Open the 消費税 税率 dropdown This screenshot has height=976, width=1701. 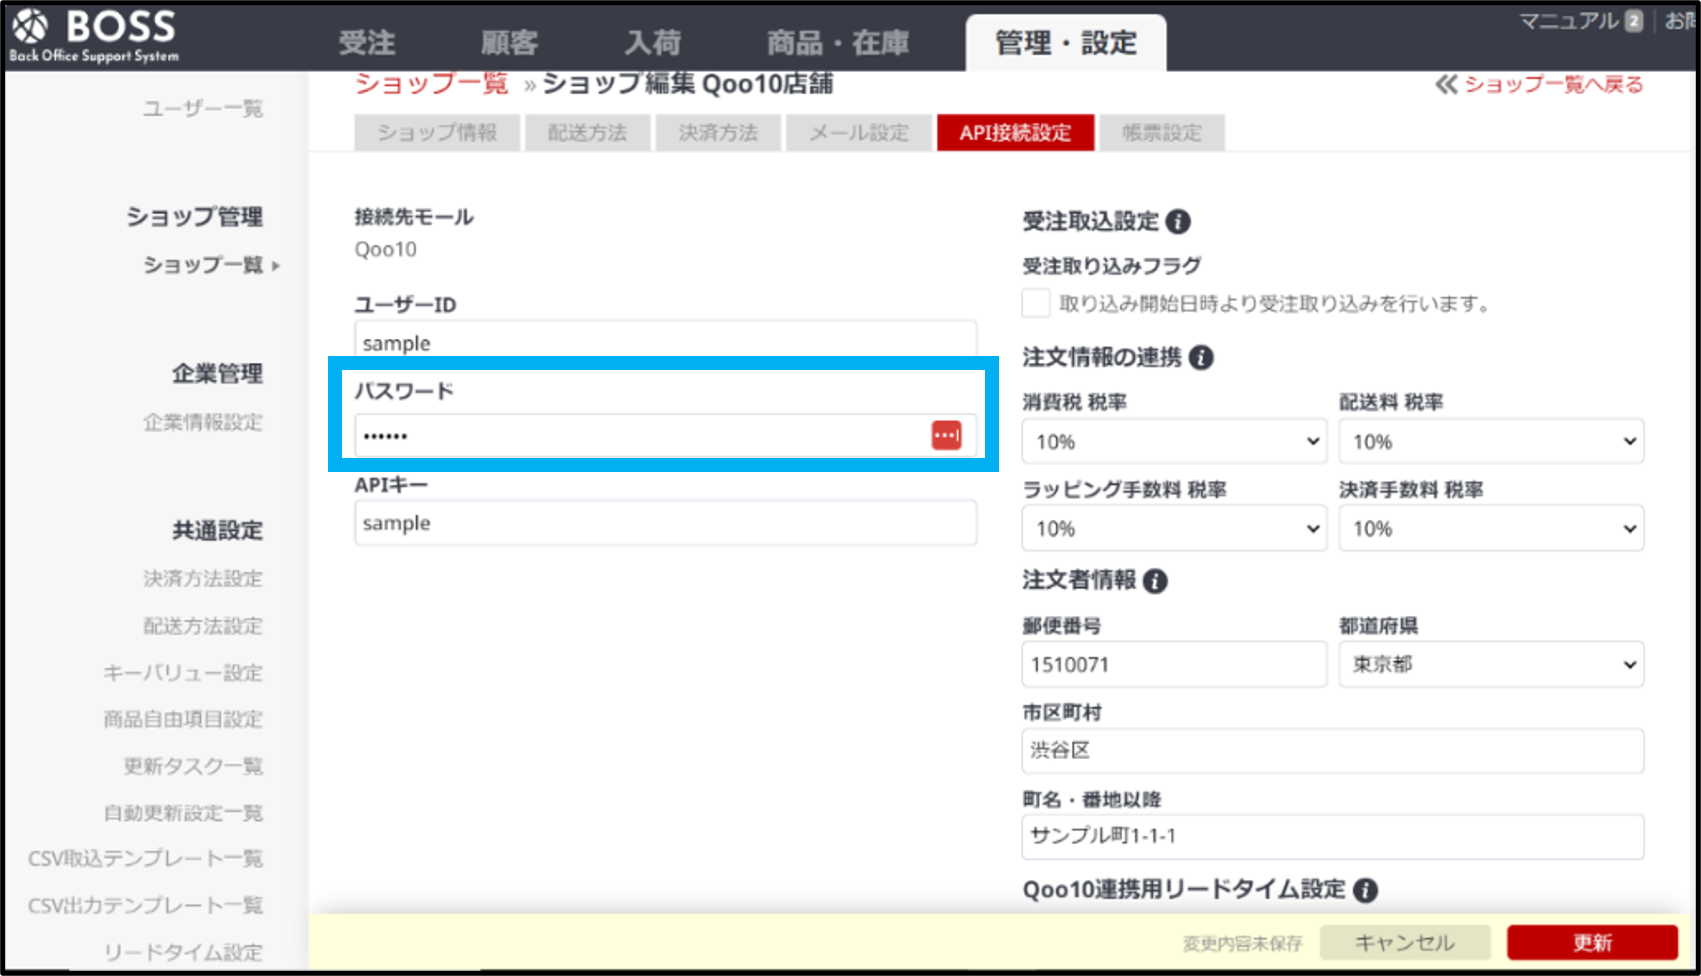click(1174, 442)
